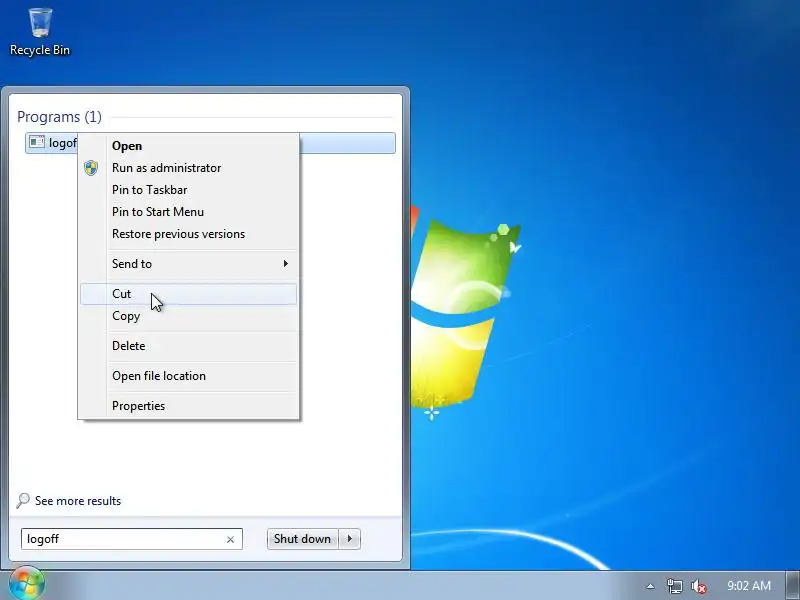Clear the search box with the X
This screenshot has height=600, width=800.
[x=230, y=539]
